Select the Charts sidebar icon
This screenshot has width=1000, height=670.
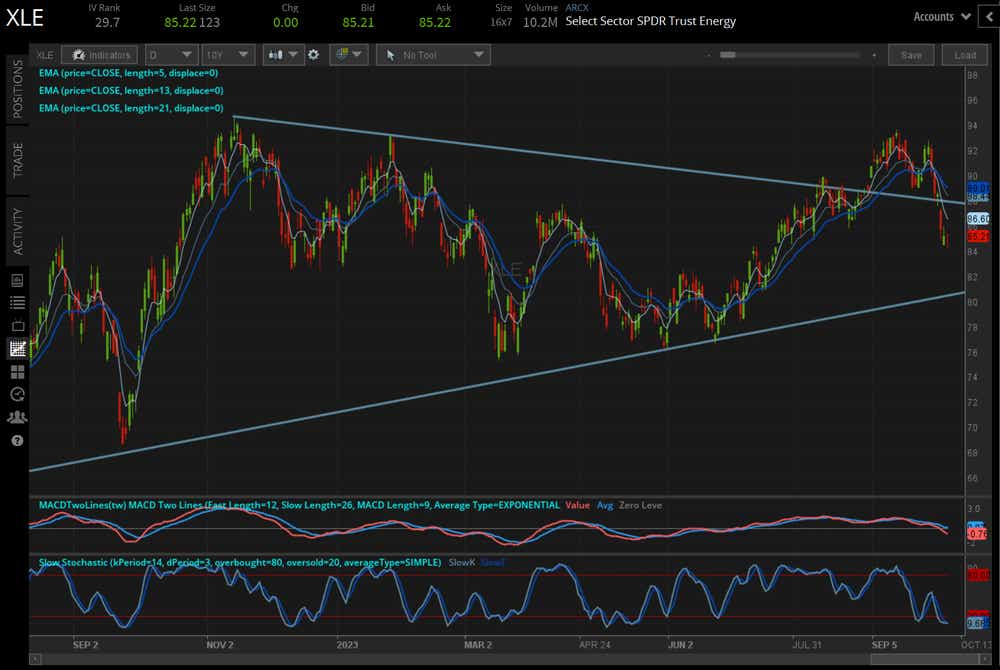pos(17,348)
